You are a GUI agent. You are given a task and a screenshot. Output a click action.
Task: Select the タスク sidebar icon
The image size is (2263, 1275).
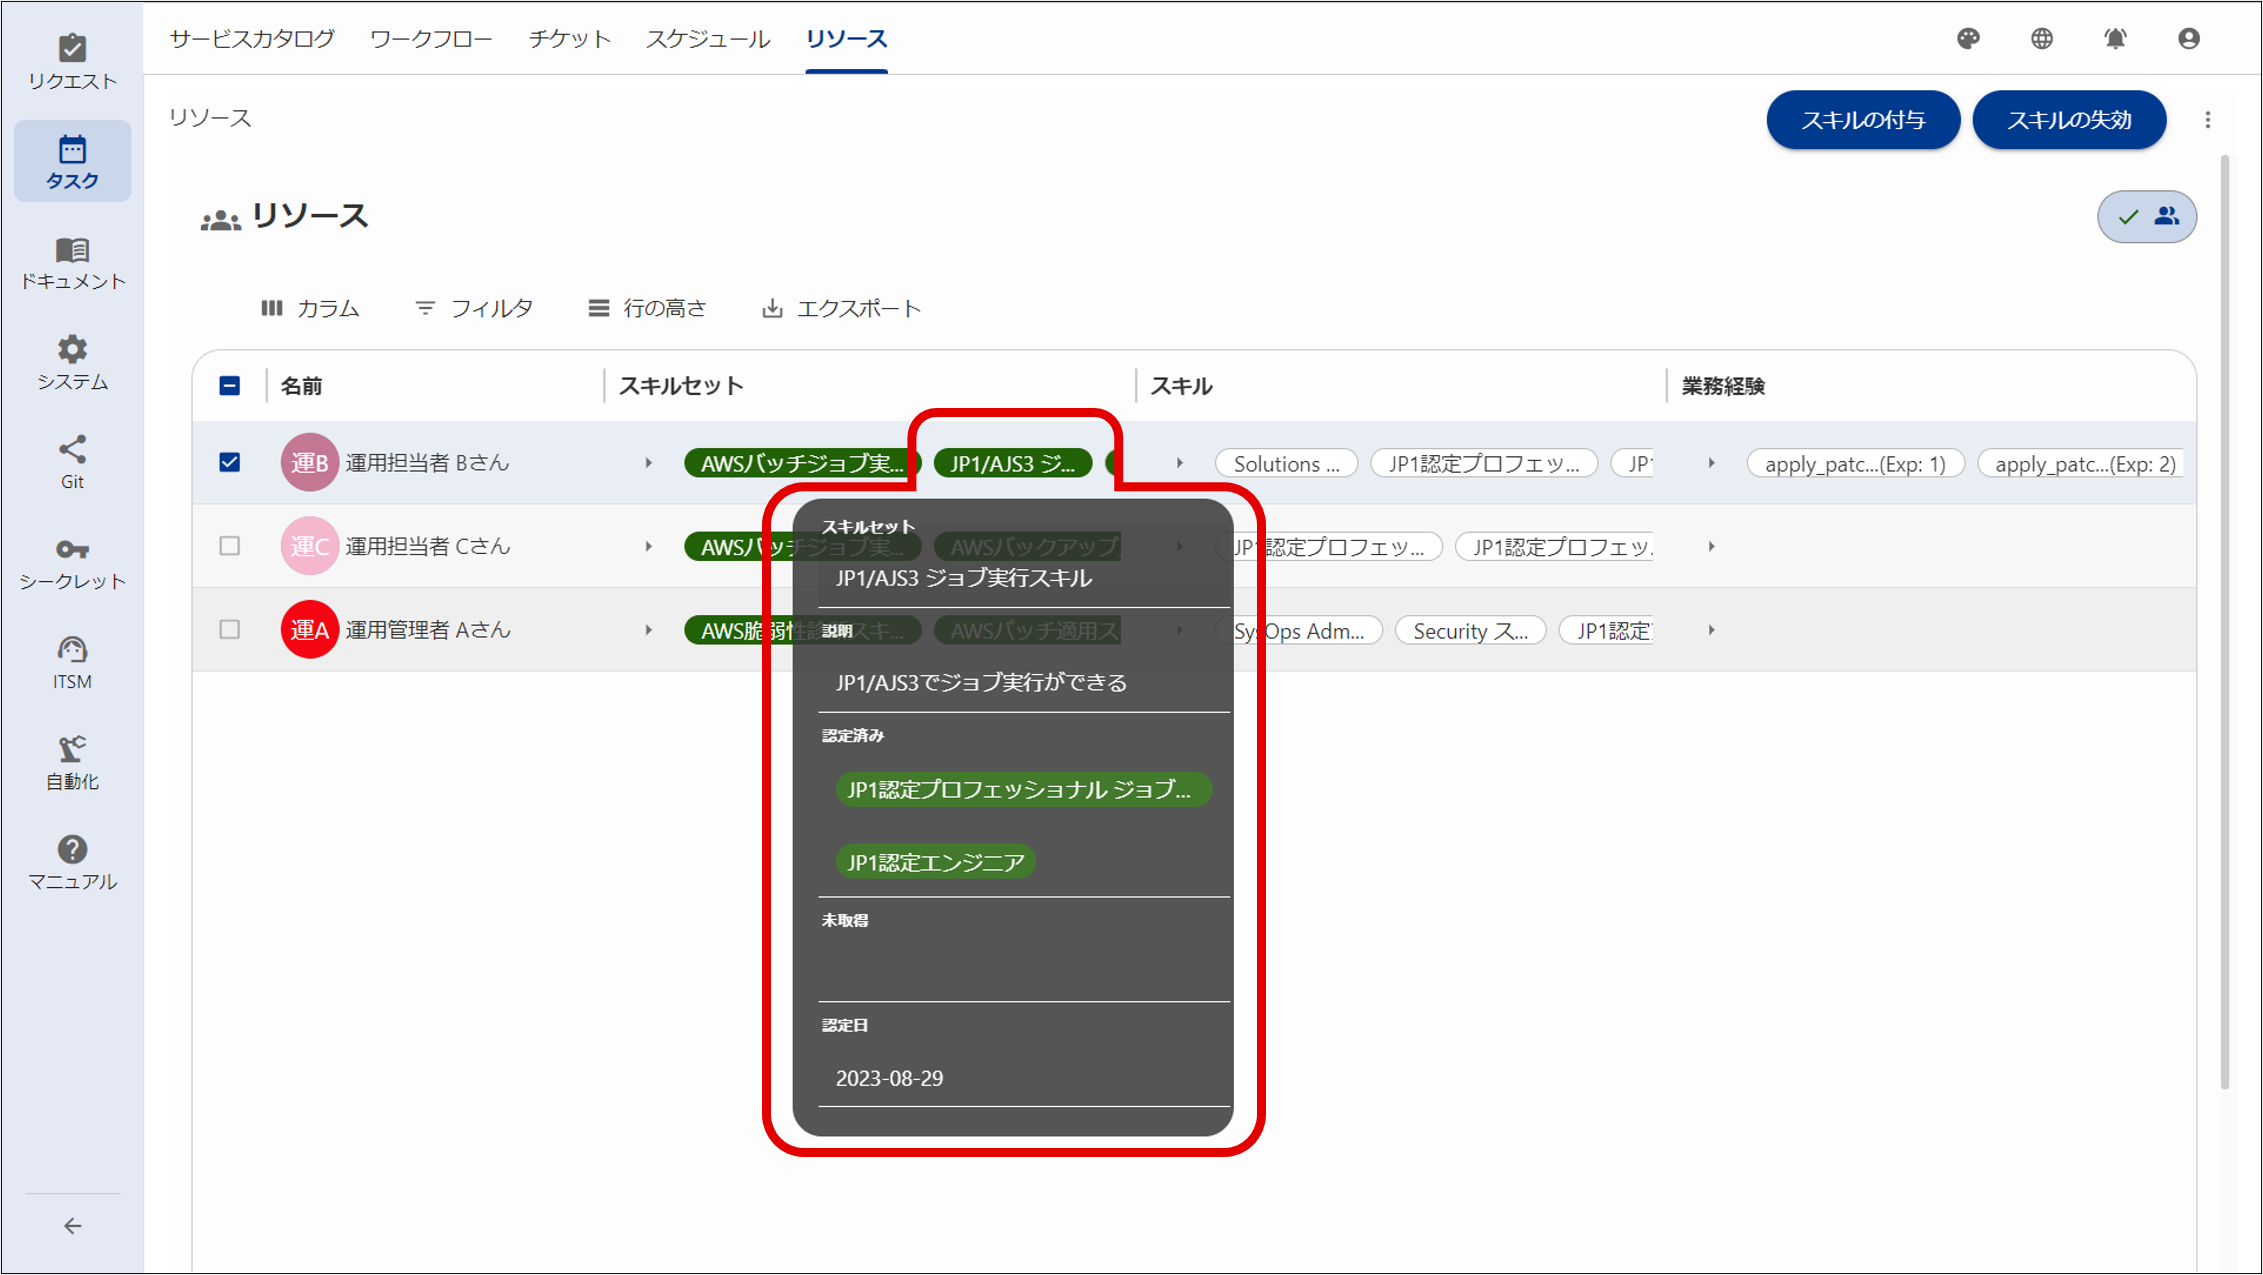tap(72, 160)
